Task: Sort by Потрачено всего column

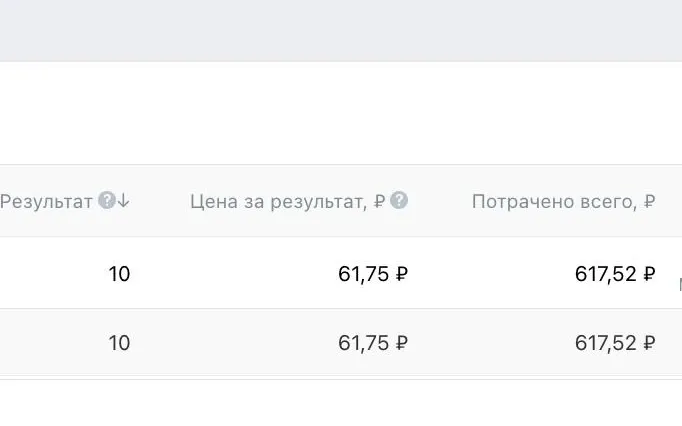Action: [x=564, y=201]
